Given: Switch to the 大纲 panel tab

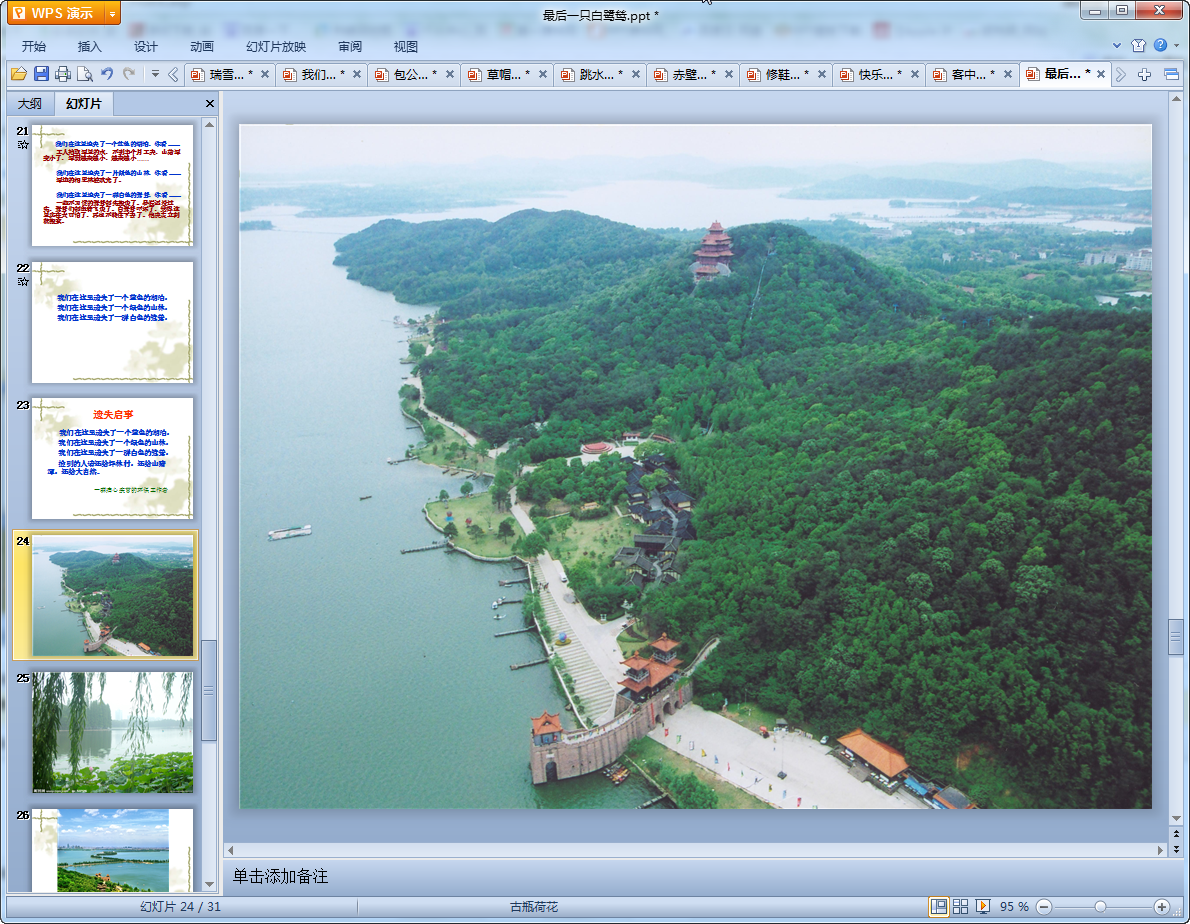Looking at the screenshot, I should (30, 104).
